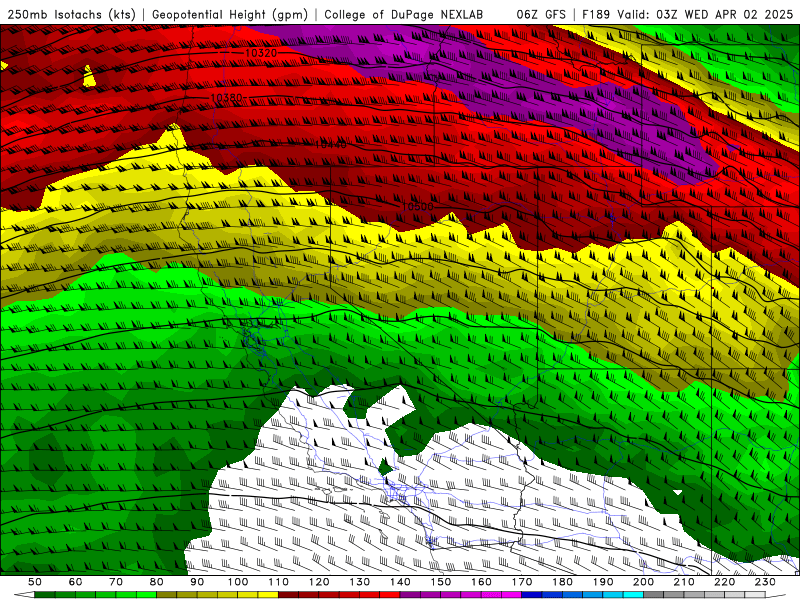
Task: Click the 120 value on the color scale
Action: point(319,582)
